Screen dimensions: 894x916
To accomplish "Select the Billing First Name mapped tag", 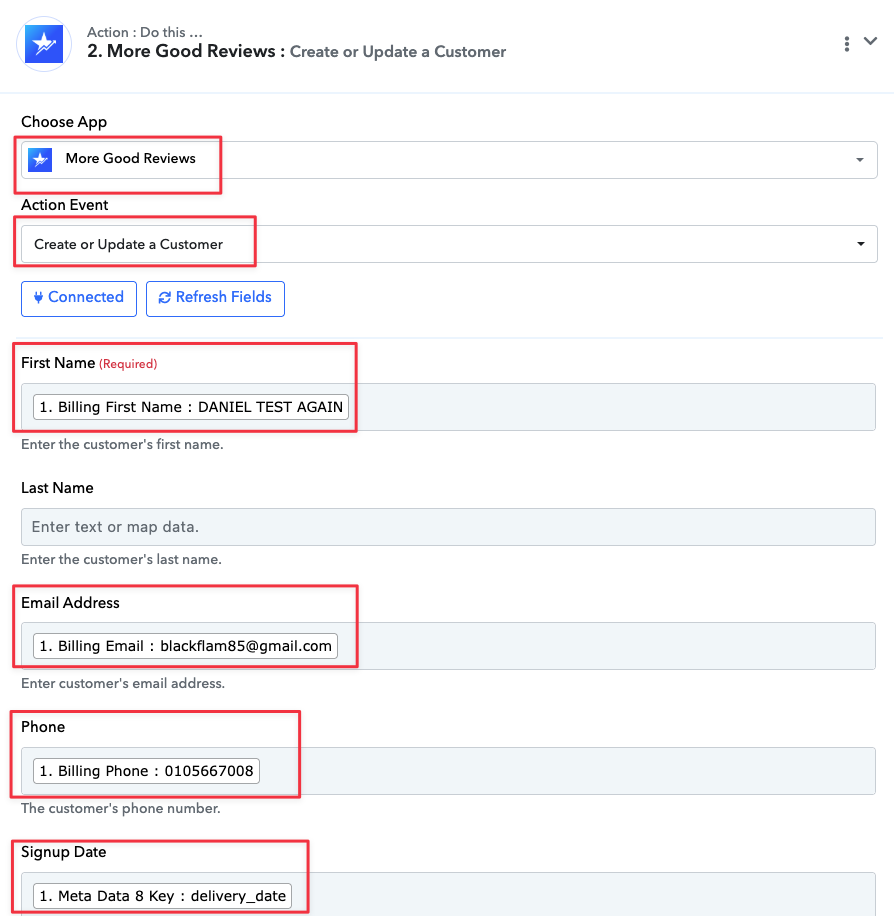I will tap(191, 407).
